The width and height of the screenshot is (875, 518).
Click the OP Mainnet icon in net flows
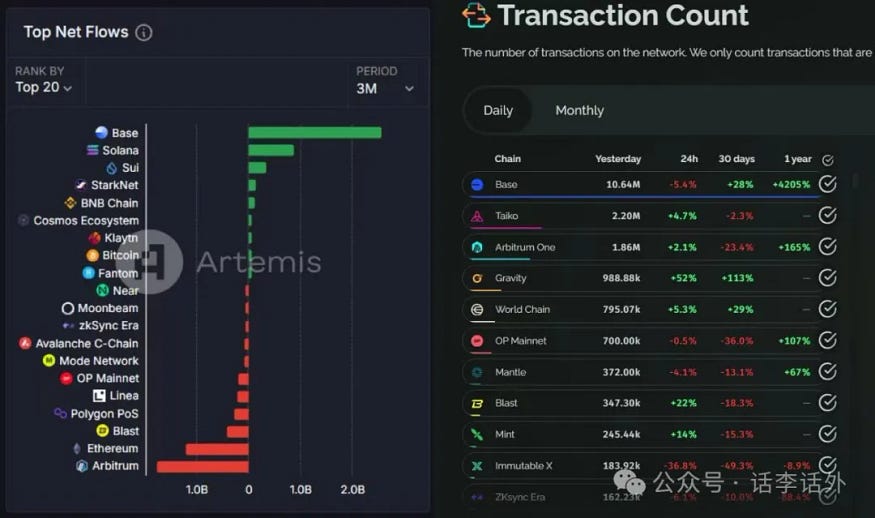(66, 378)
